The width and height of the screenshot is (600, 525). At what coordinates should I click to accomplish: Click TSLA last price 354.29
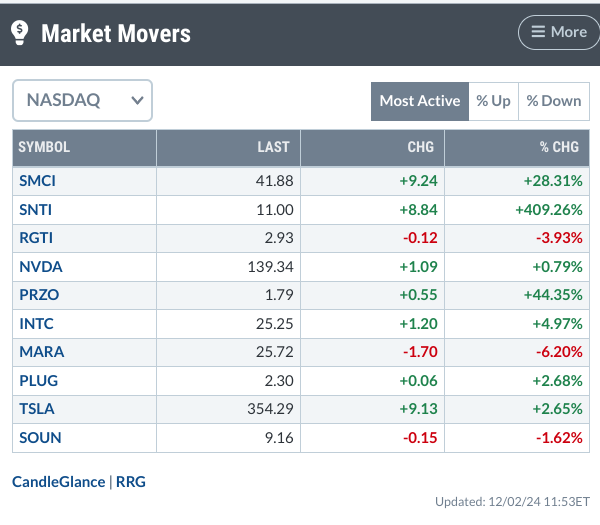(x=270, y=409)
